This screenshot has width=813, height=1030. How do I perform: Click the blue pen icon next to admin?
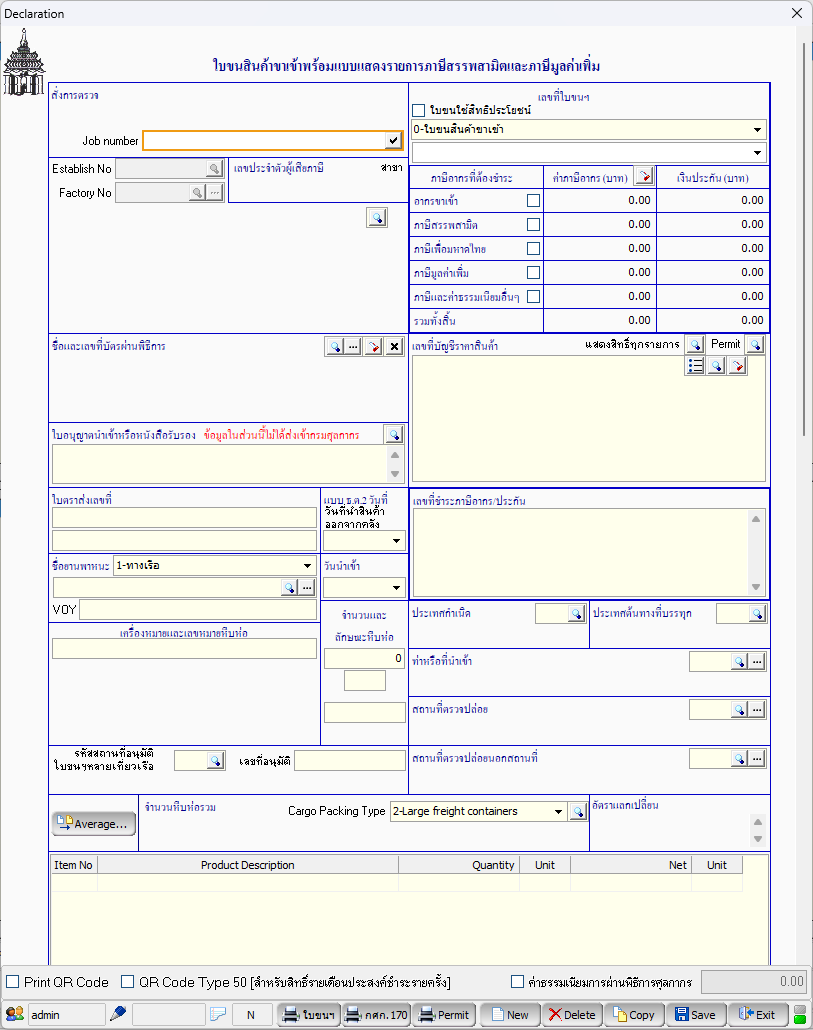pos(117,1014)
